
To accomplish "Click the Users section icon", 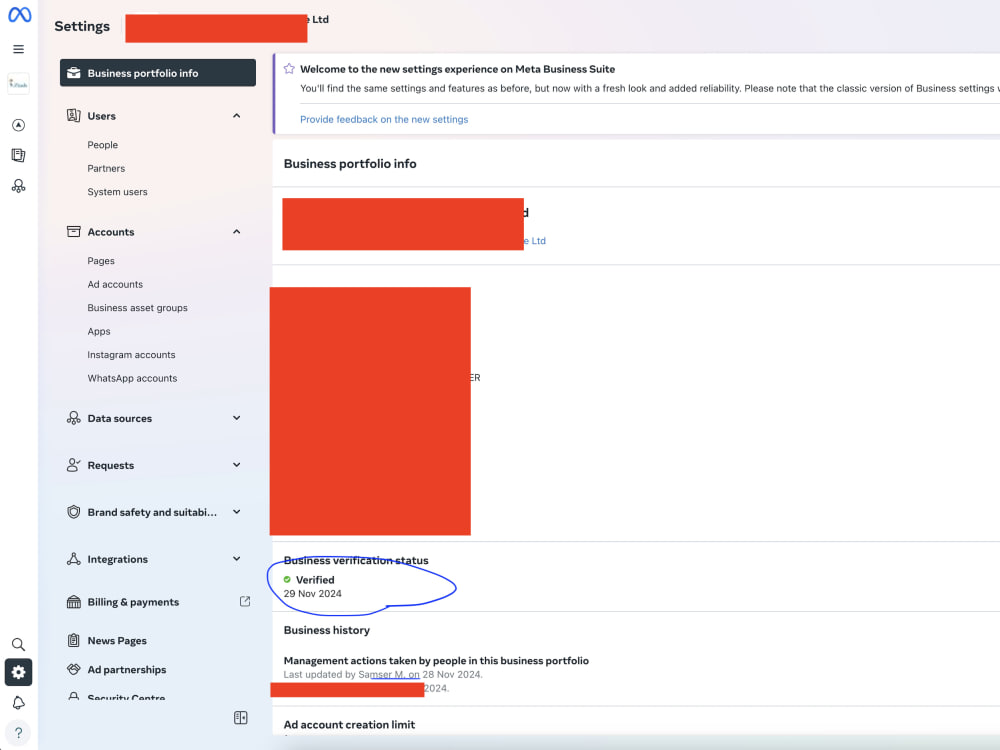I will coord(74,115).
